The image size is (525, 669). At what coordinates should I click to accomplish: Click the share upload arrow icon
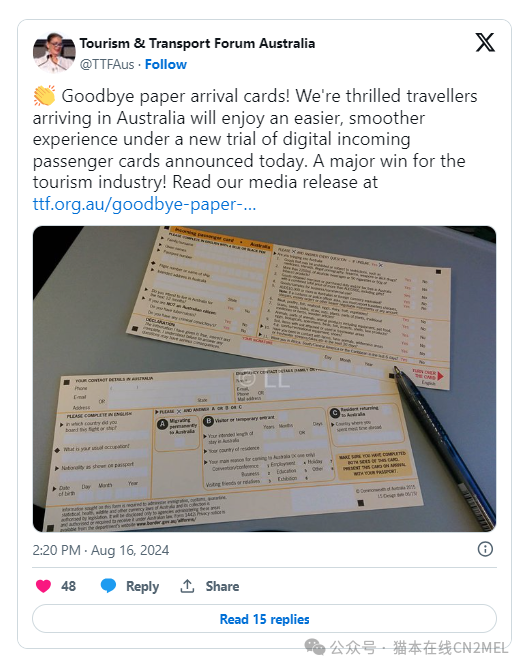pyautogui.click(x=187, y=586)
